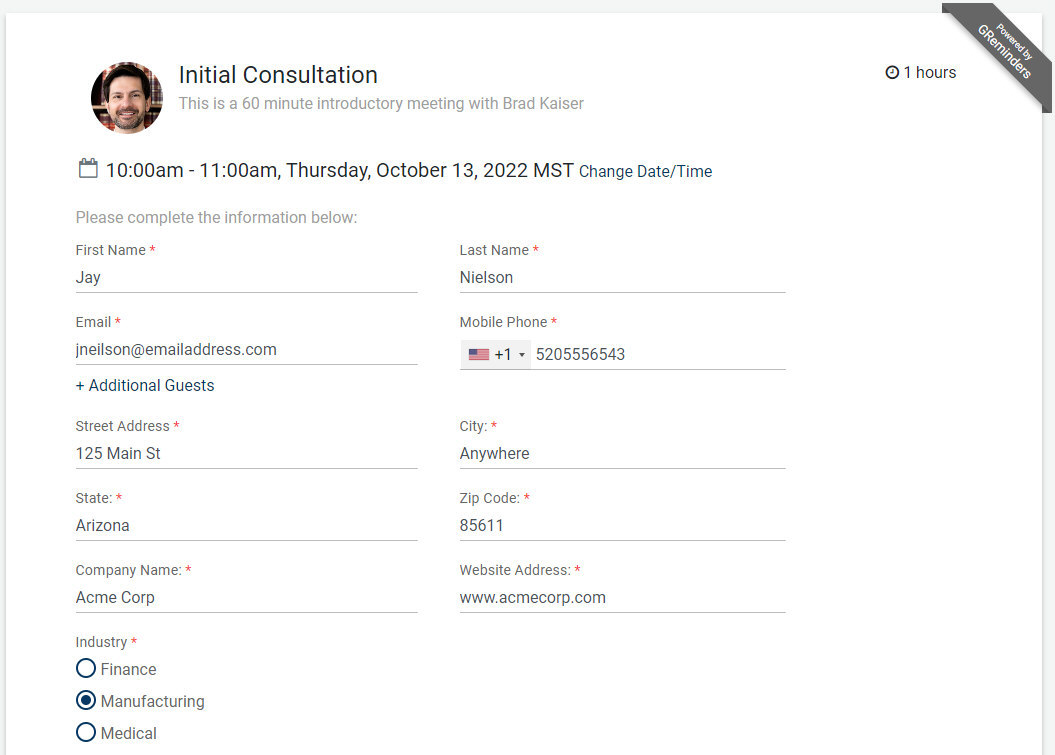Click the clock icon next to 1 hours
The image size is (1055, 755).
(891, 72)
